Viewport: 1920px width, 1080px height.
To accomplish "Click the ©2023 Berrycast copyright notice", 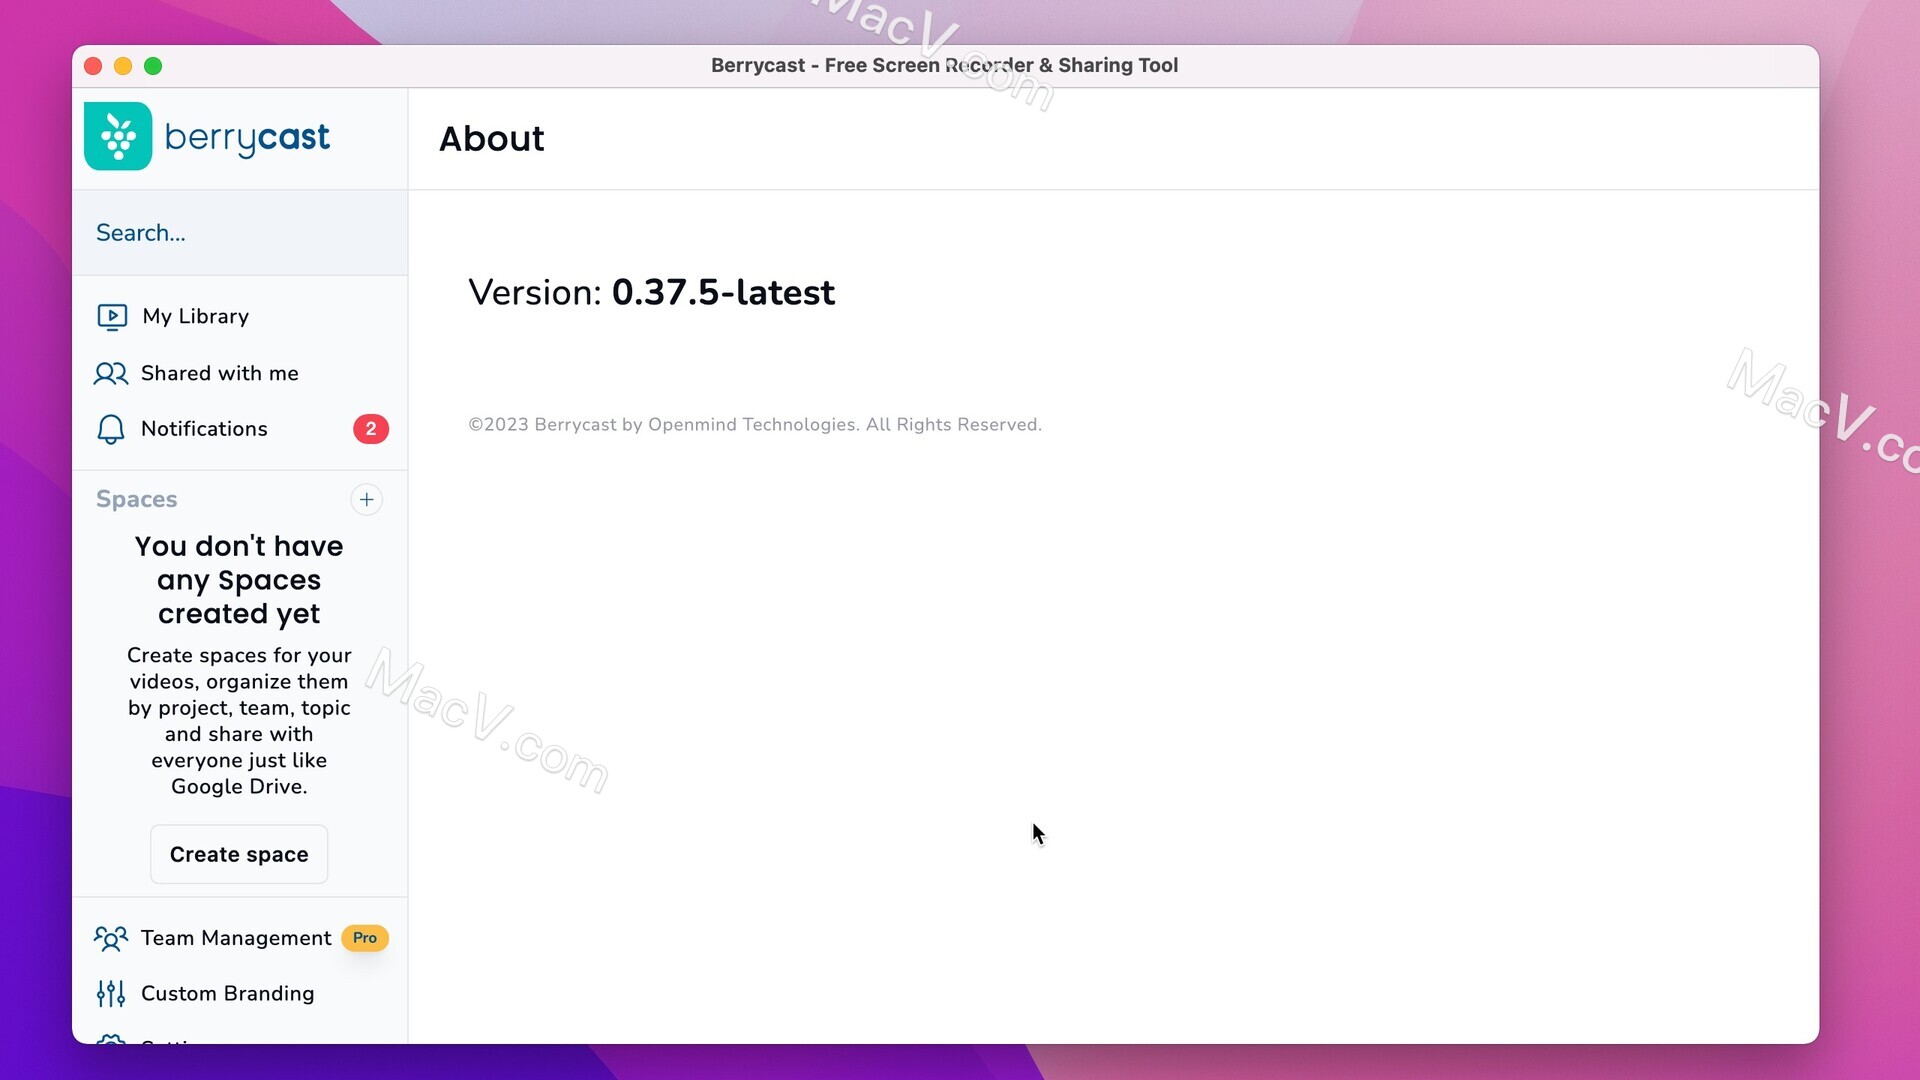I will click(x=755, y=425).
